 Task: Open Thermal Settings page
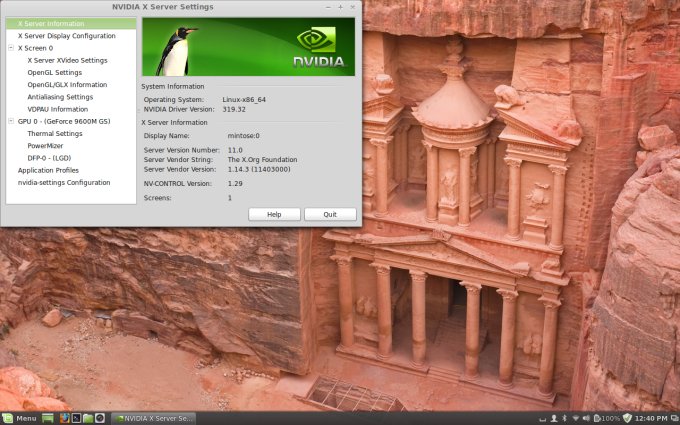coord(55,134)
